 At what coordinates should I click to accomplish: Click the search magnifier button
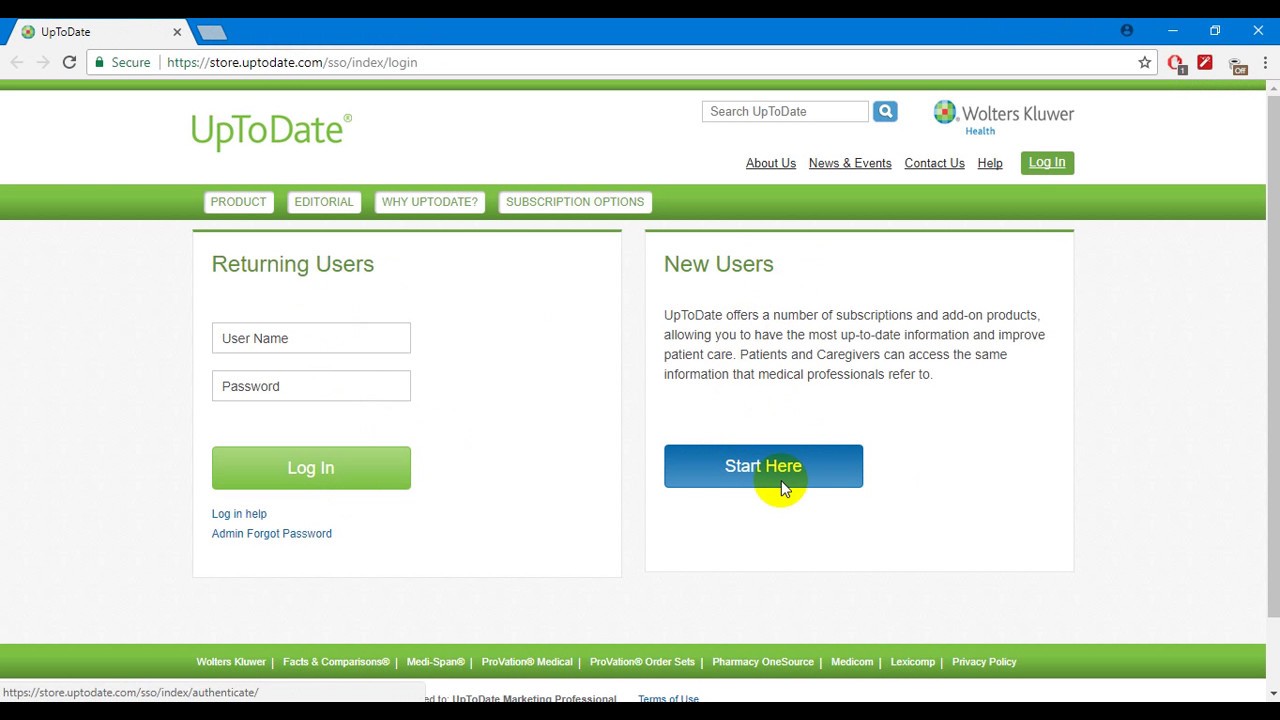(885, 111)
